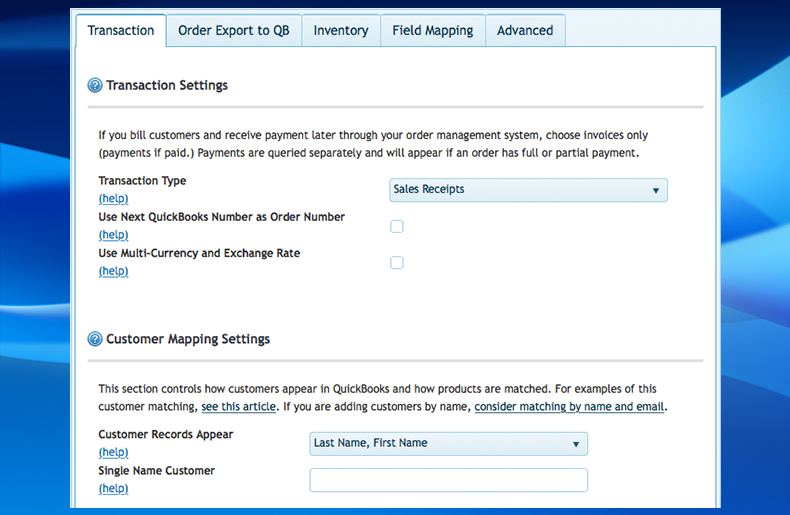Image resolution: width=790 pixels, height=515 pixels.
Task: Open the Transaction Type dropdown
Action: 529,190
